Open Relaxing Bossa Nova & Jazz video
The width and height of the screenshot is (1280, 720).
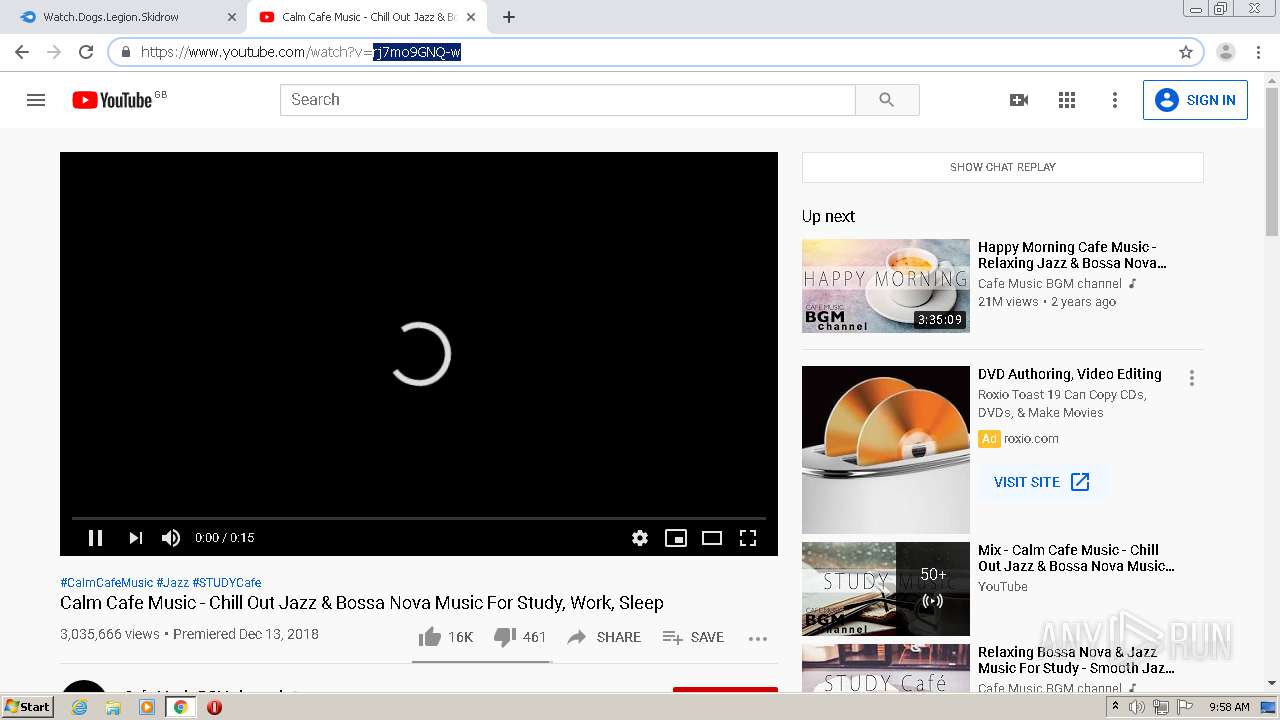click(1076, 660)
